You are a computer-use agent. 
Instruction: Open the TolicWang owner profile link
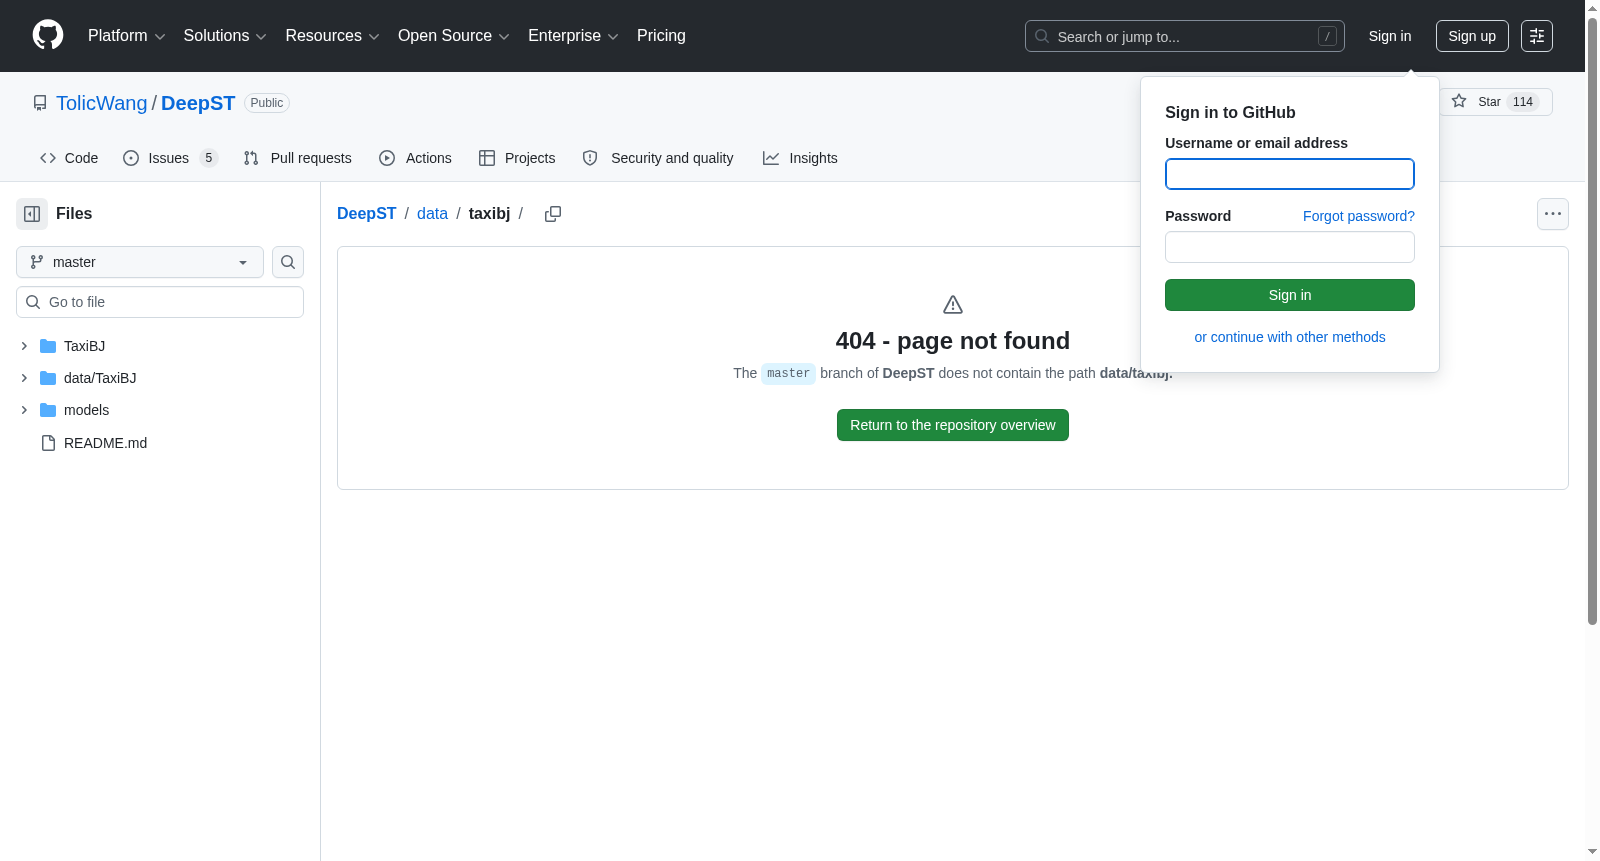(101, 103)
